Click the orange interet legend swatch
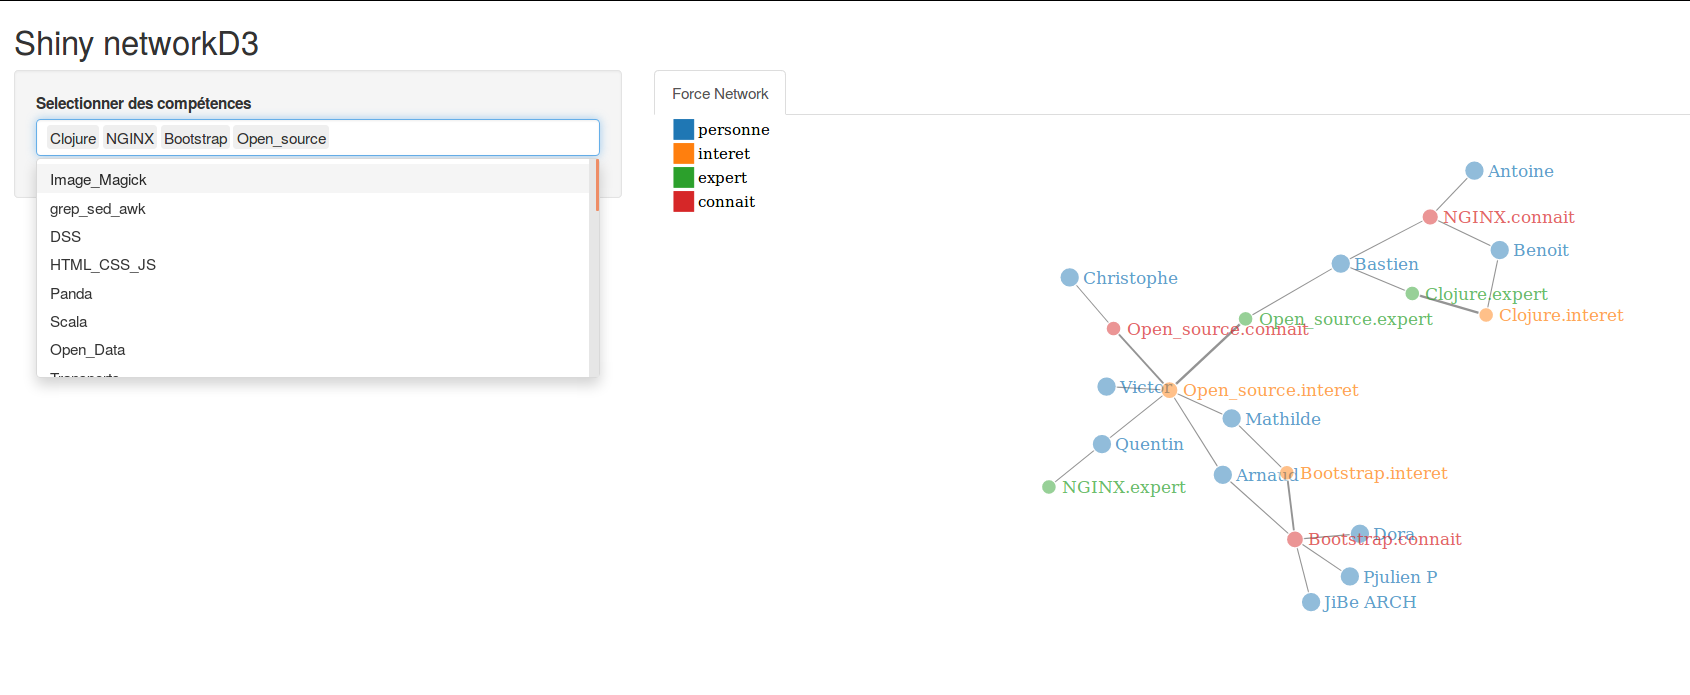 (x=683, y=153)
